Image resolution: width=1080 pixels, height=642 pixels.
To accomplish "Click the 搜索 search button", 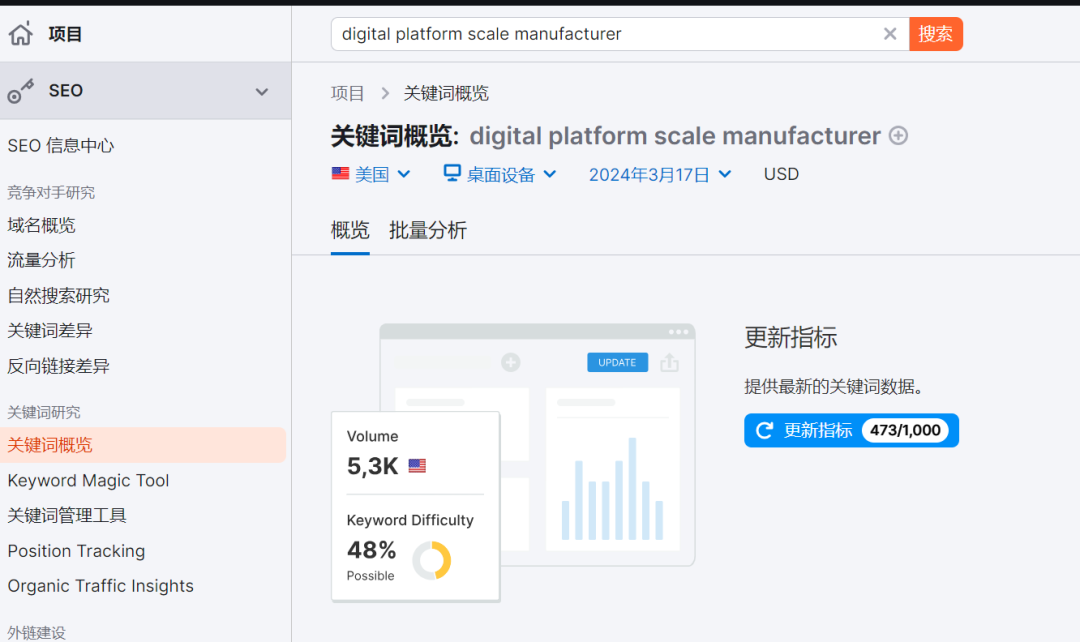I will pyautogui.click(x=936, y=33).
